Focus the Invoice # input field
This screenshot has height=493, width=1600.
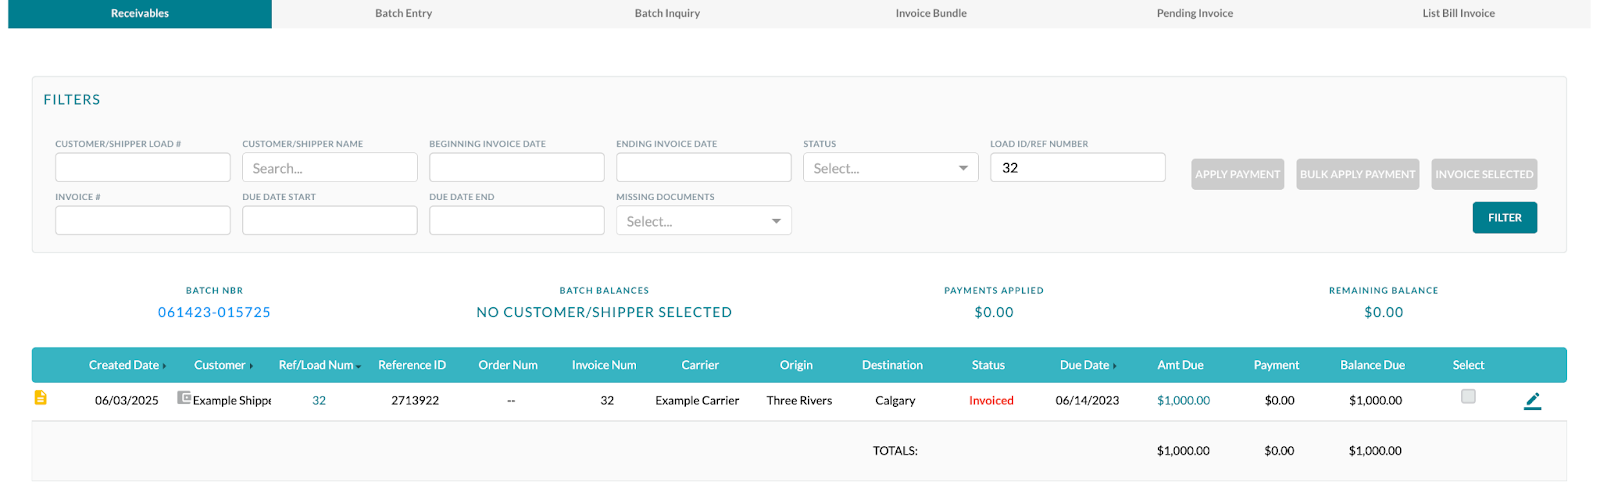click(142, 220)
